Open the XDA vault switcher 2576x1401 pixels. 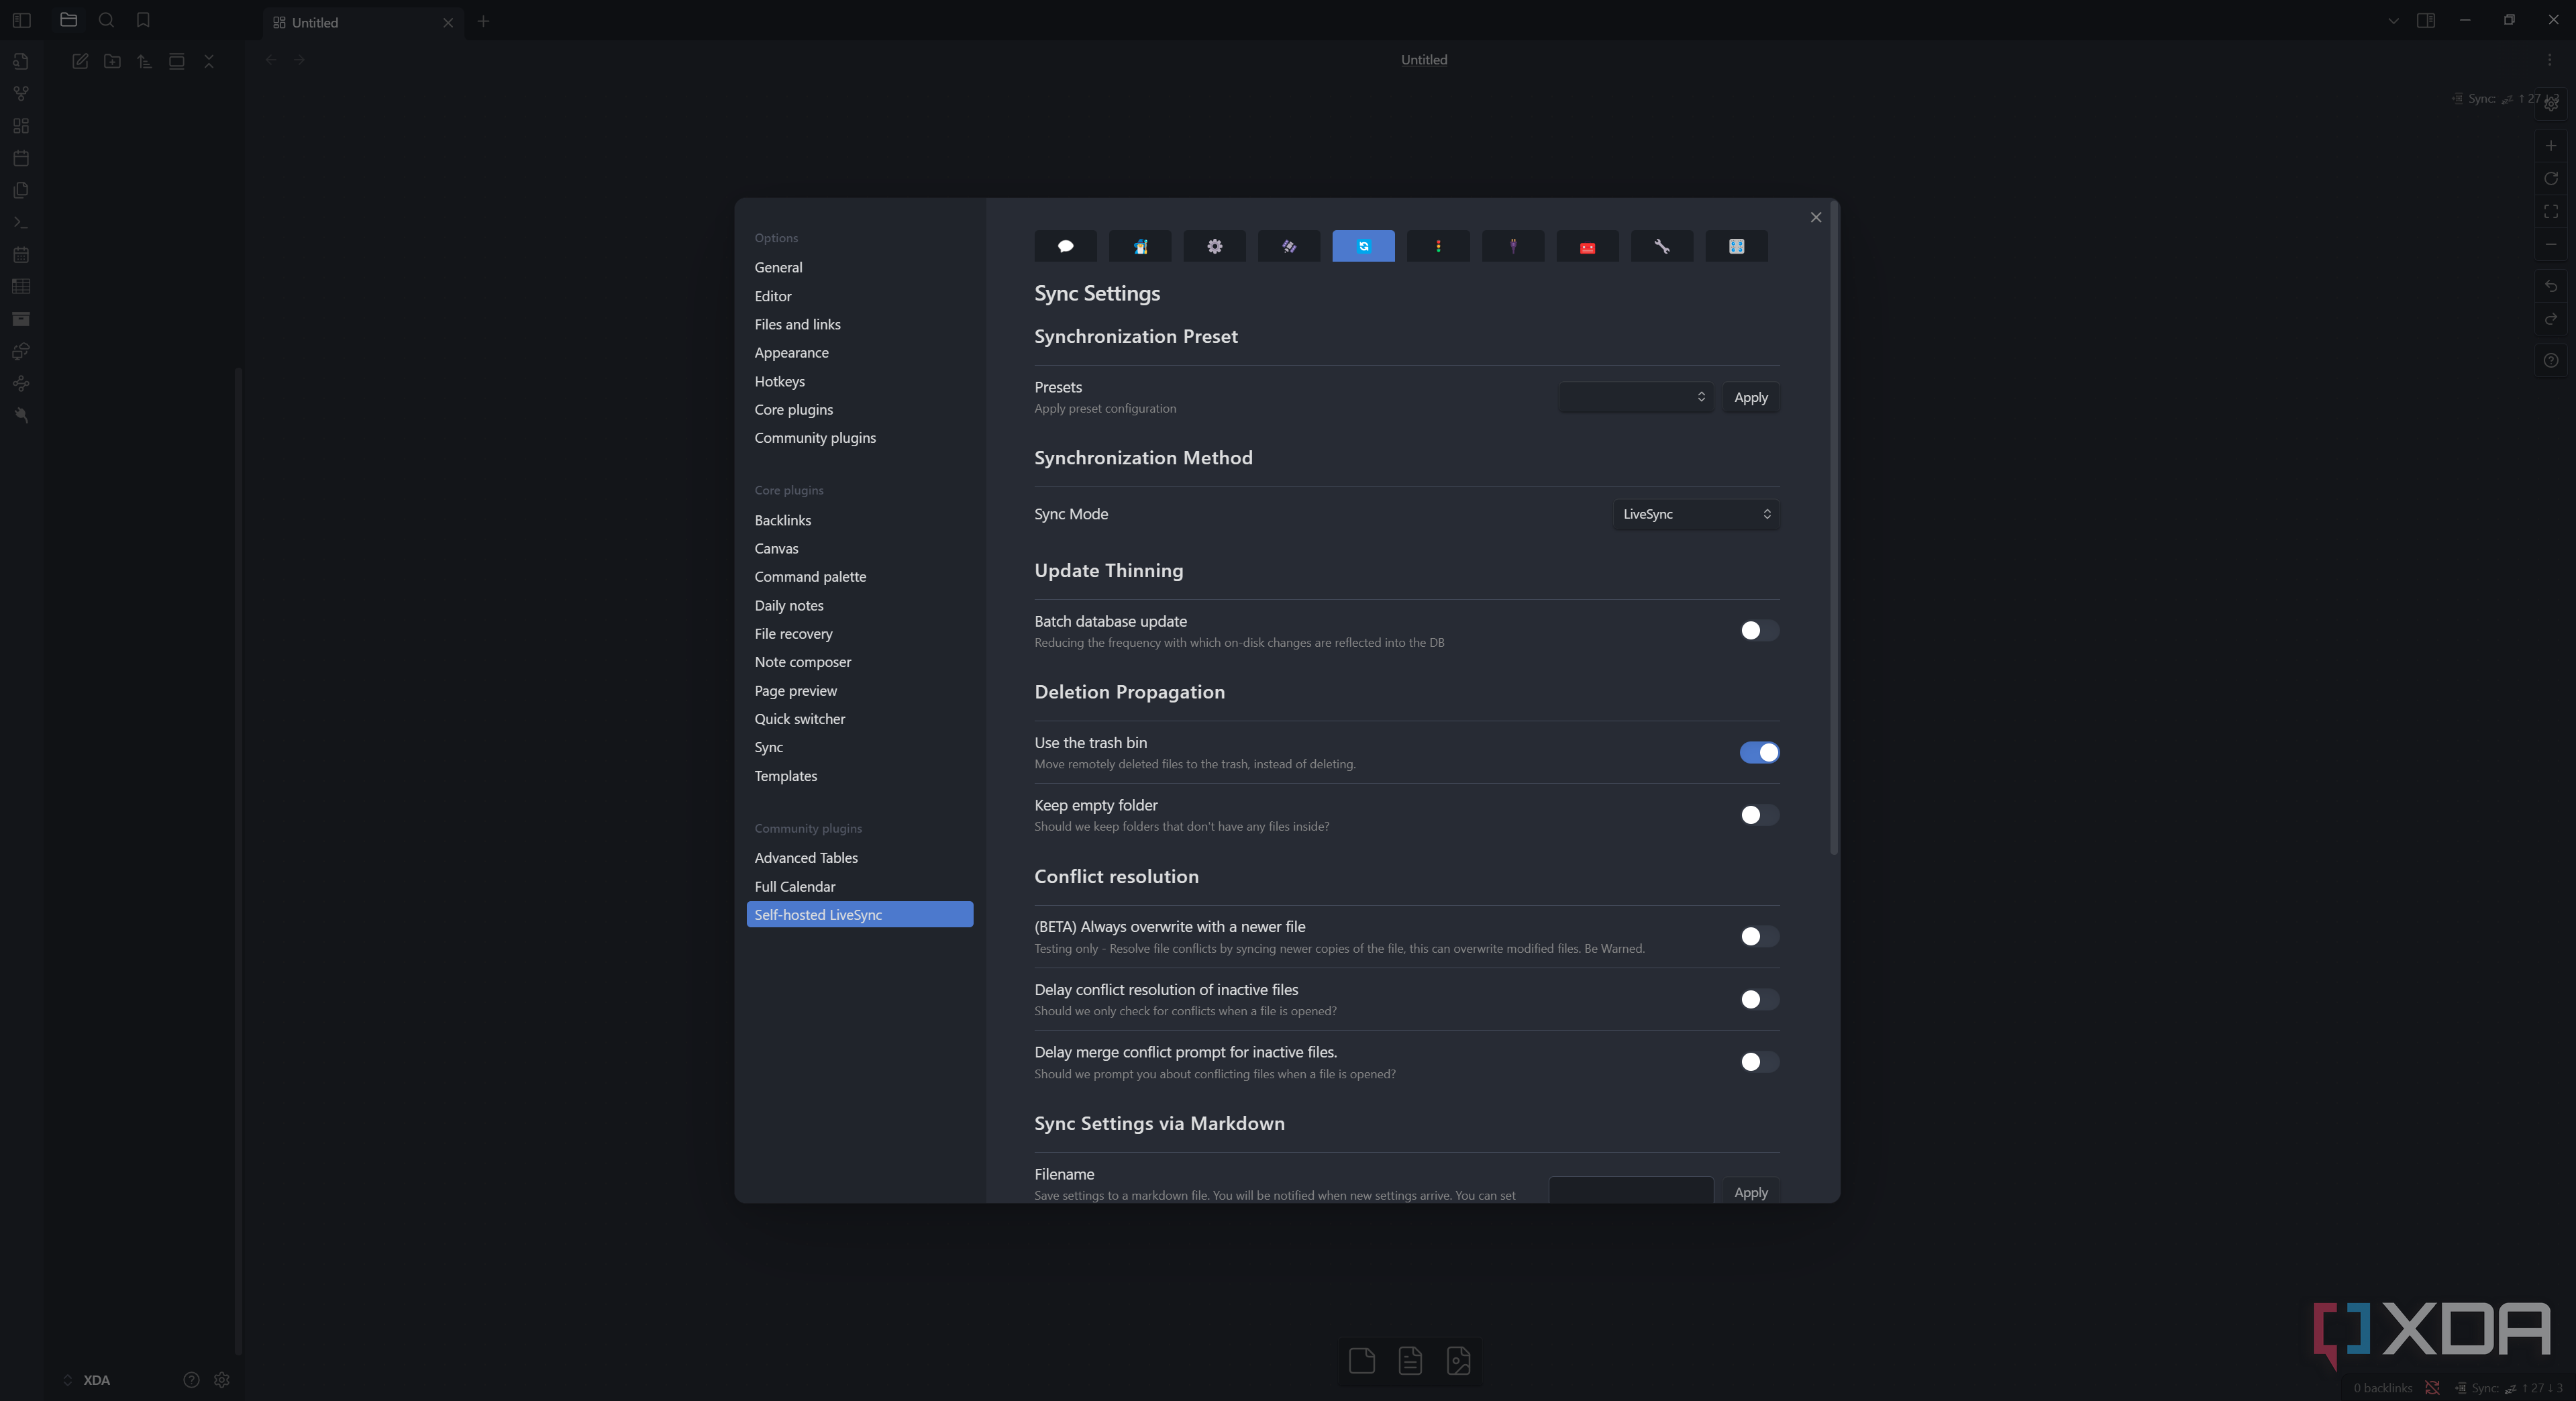coord(88,1380)
